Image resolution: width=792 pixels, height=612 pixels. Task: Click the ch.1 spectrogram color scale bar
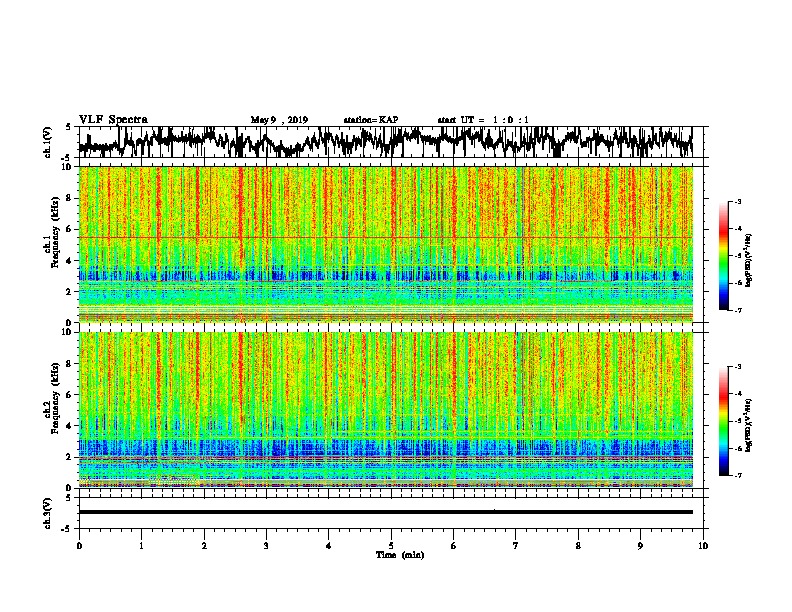point(724,256)
